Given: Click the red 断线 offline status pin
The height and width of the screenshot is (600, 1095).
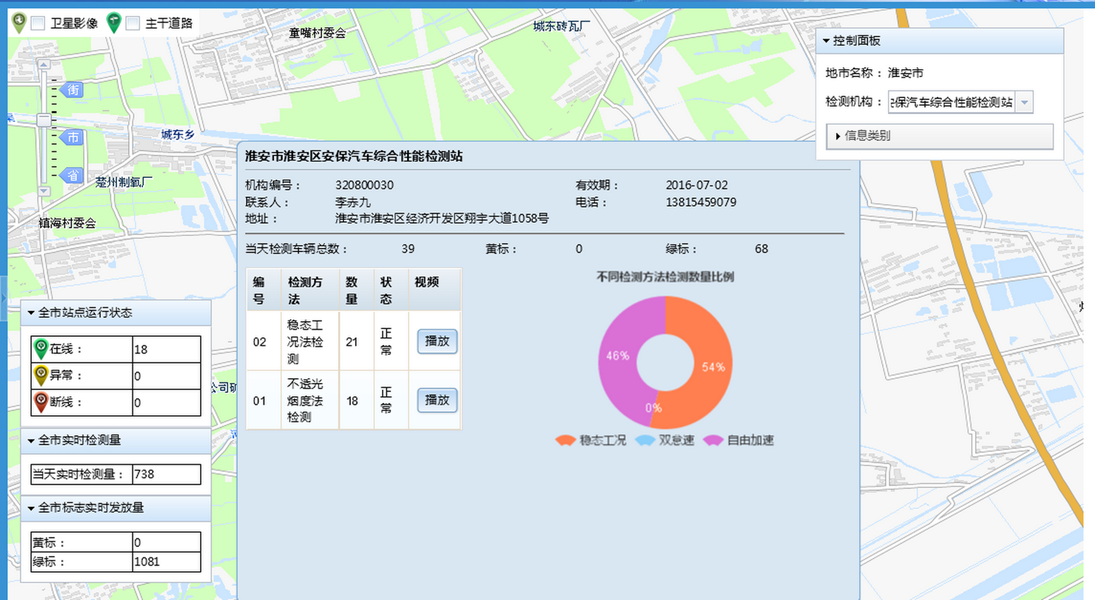Looking at the screenshot, I should pyautogui.click(x=41, y=402).
